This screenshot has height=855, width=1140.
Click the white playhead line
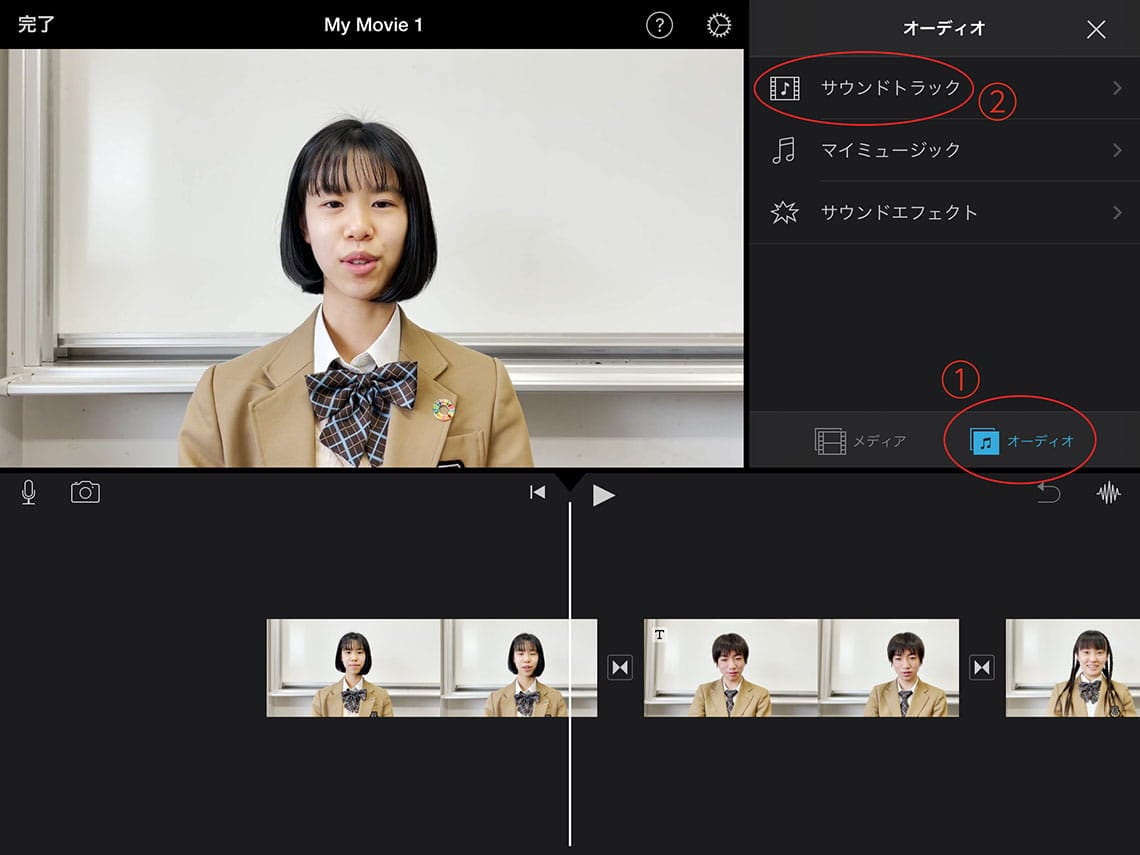570,673
